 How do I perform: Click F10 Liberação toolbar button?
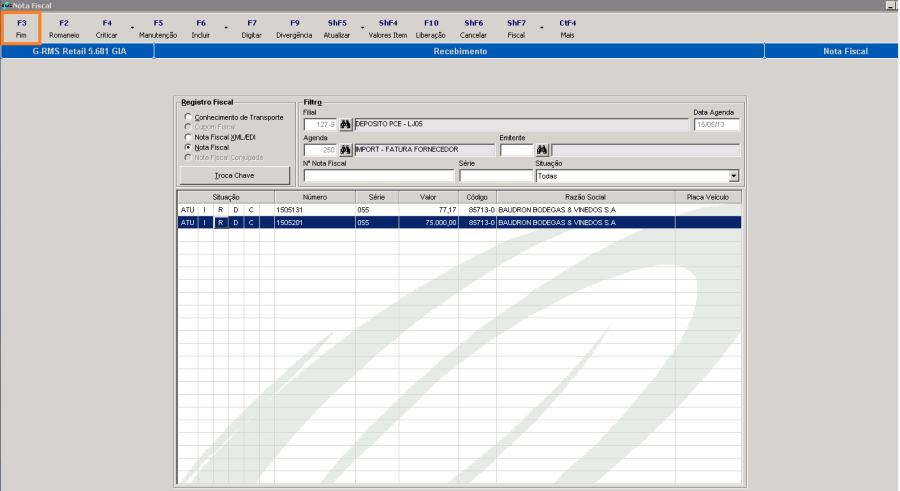pyautogui.click(x=431, y=29)
